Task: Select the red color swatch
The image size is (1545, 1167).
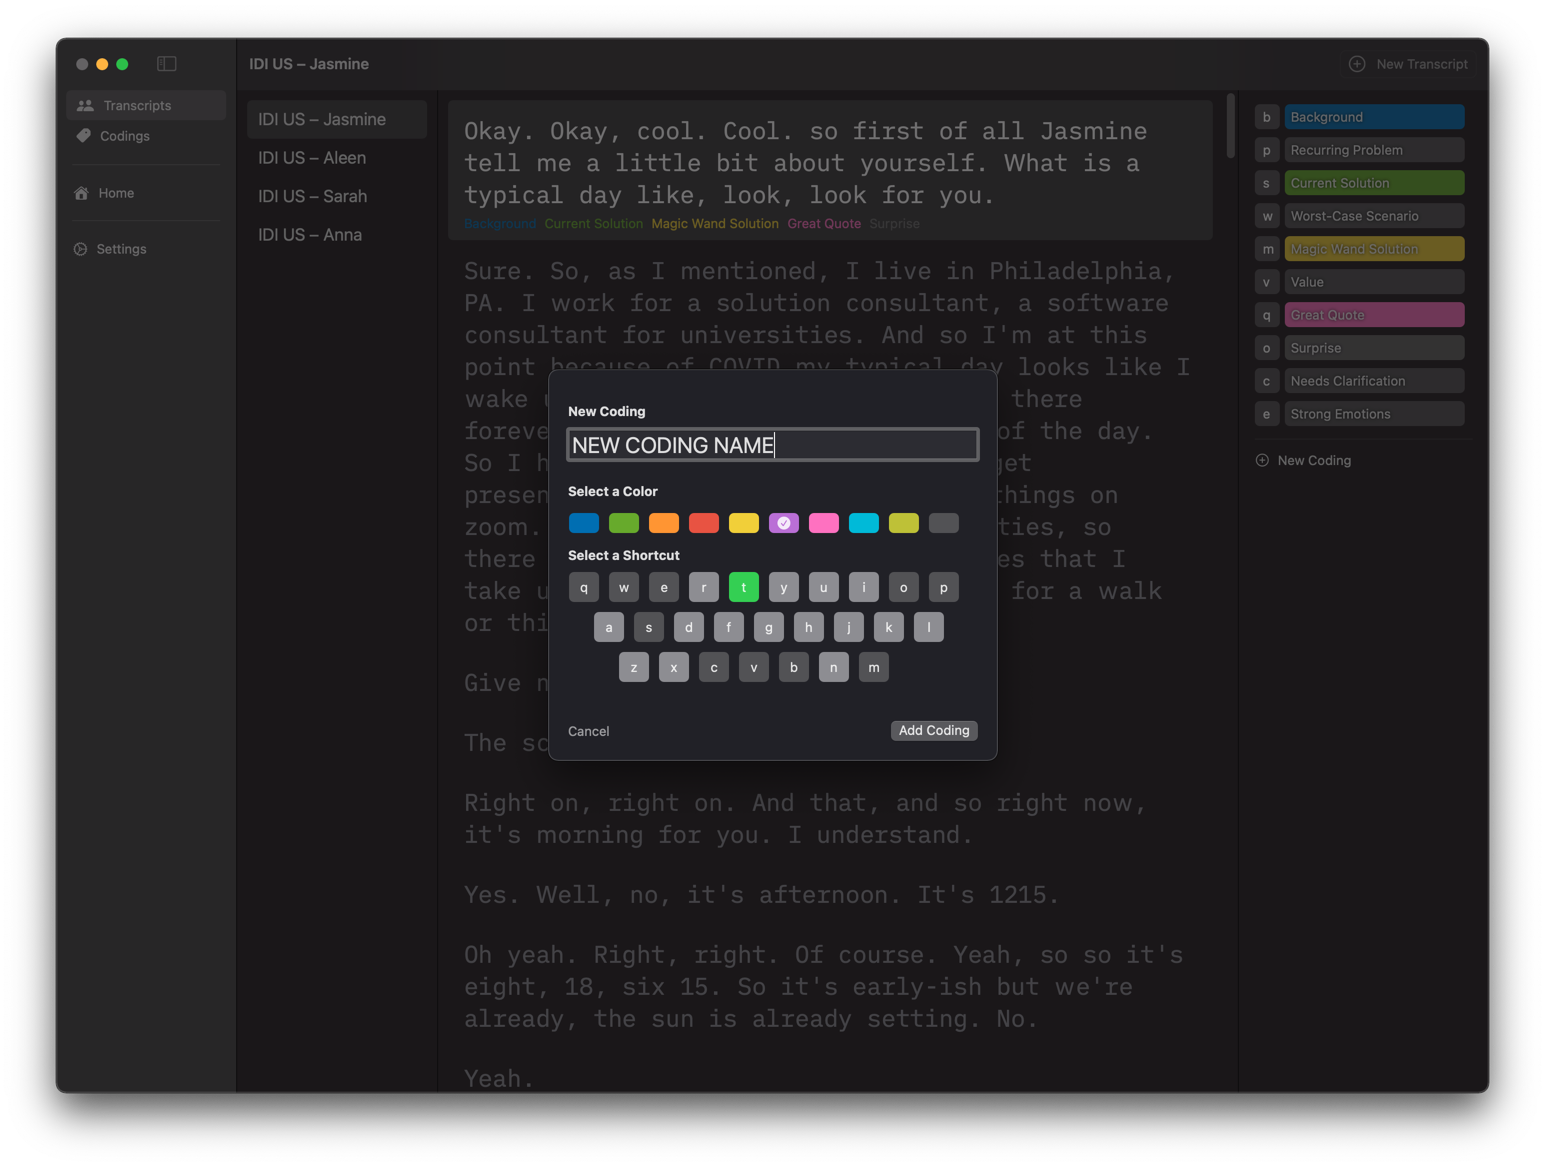Action: (x=704, y=523)
